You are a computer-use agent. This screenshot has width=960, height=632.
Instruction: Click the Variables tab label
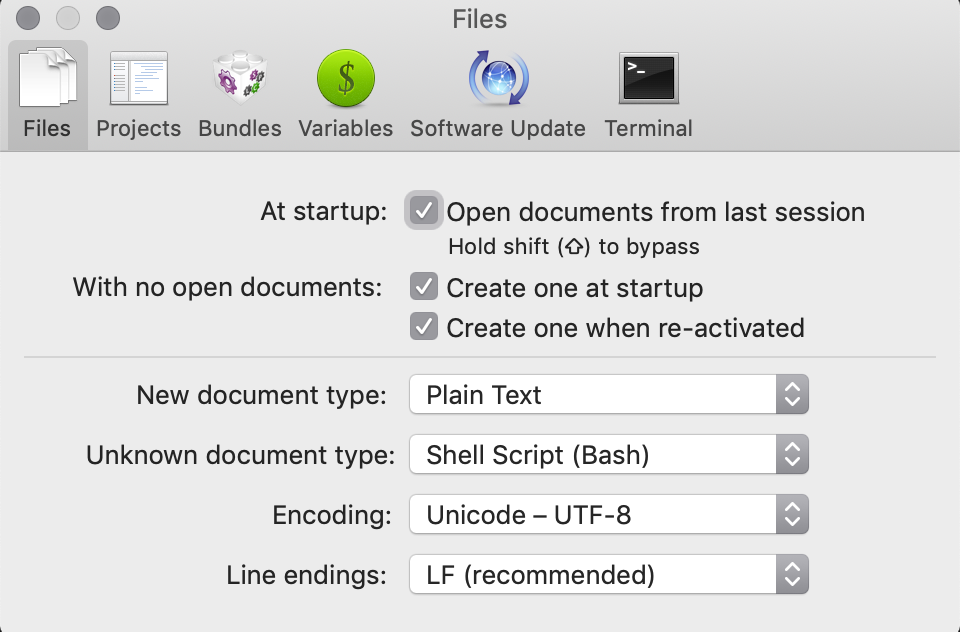pyautogui.click(x=345, y=129)
